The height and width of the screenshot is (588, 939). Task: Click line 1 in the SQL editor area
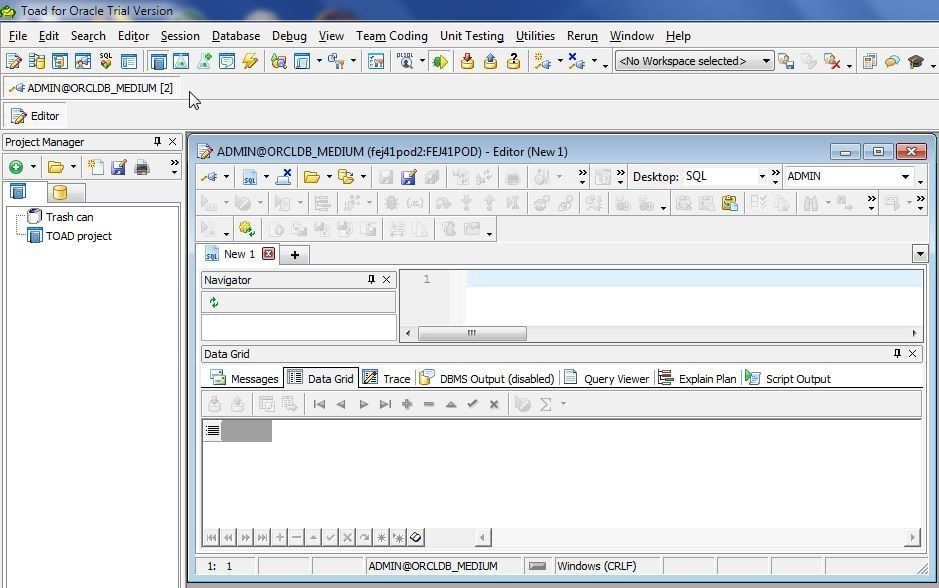pyautogui.click(x=694, y=279)
